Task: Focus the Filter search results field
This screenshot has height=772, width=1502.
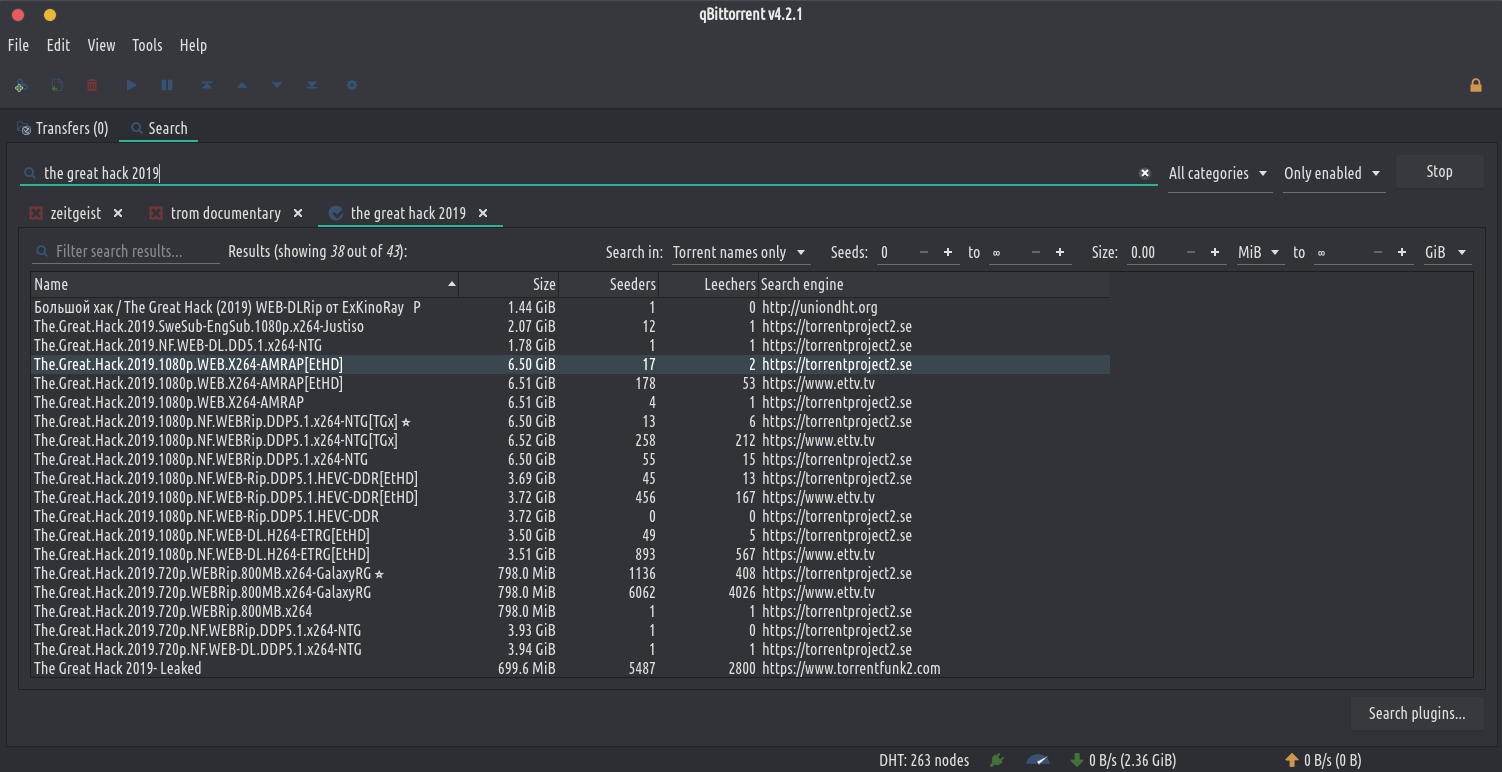Action: [x=126, y=252]
